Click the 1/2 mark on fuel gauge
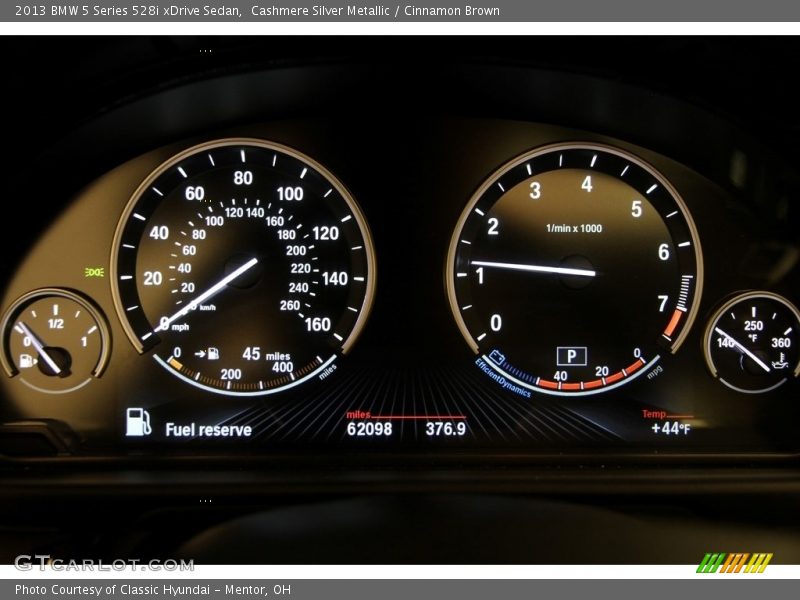 56,323
